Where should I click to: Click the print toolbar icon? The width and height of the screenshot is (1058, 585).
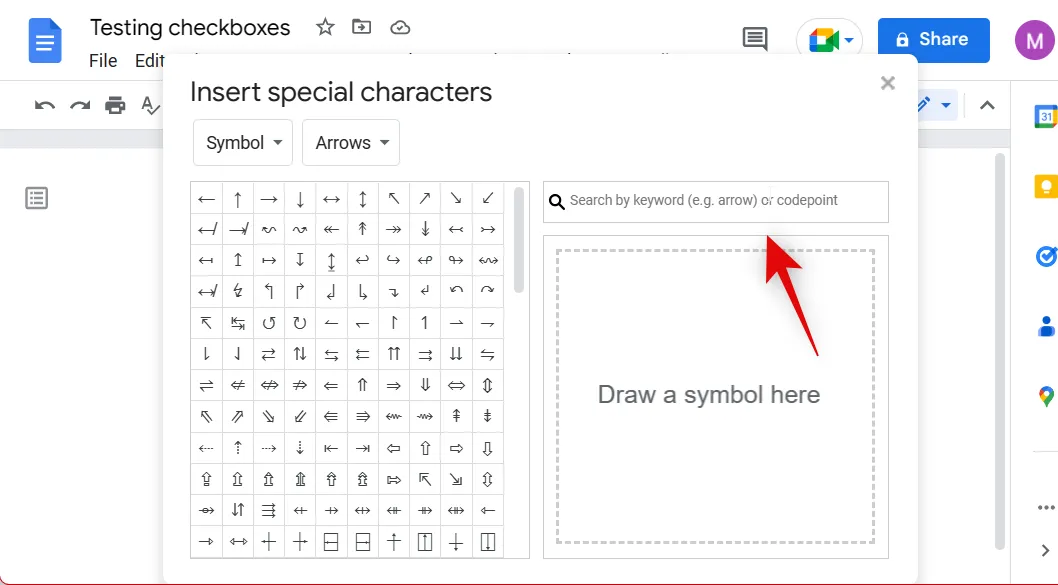pos(115,105)
